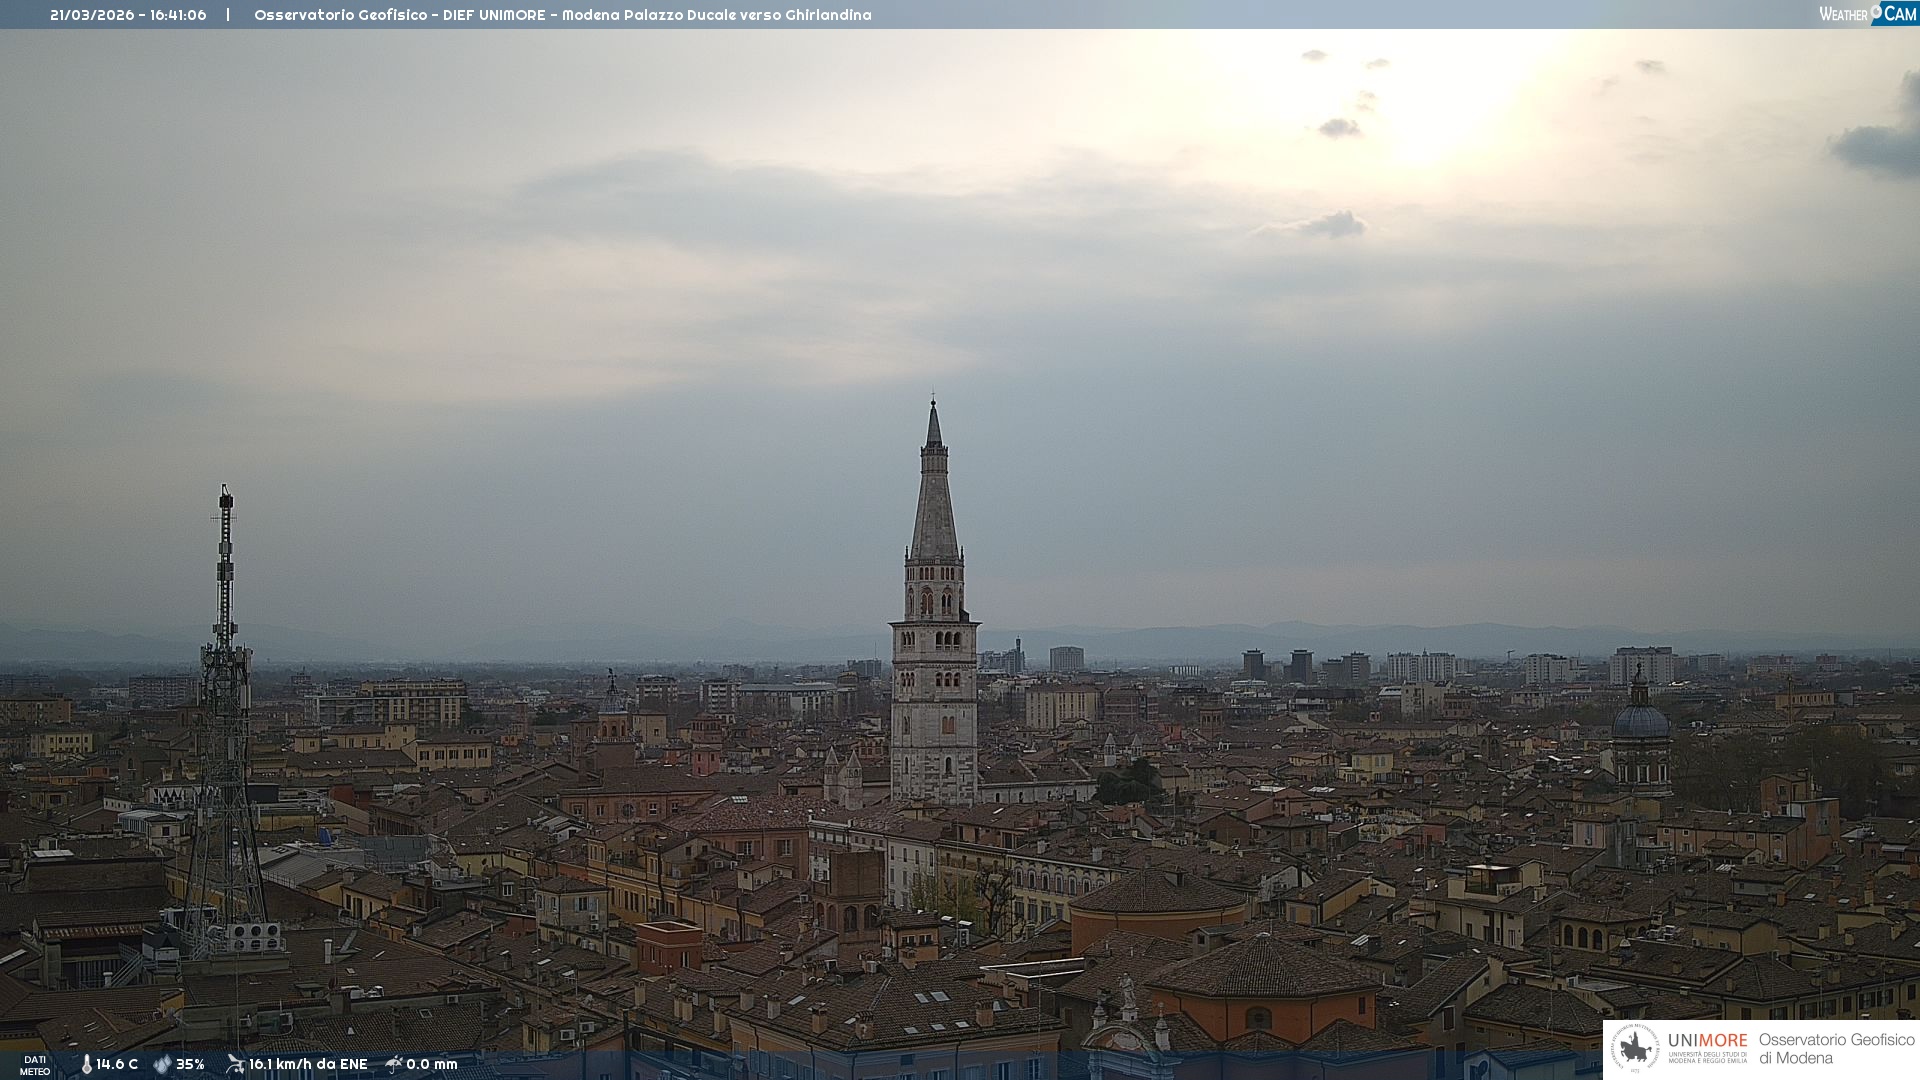Click the blue church dome on right

pos(1640,722)
